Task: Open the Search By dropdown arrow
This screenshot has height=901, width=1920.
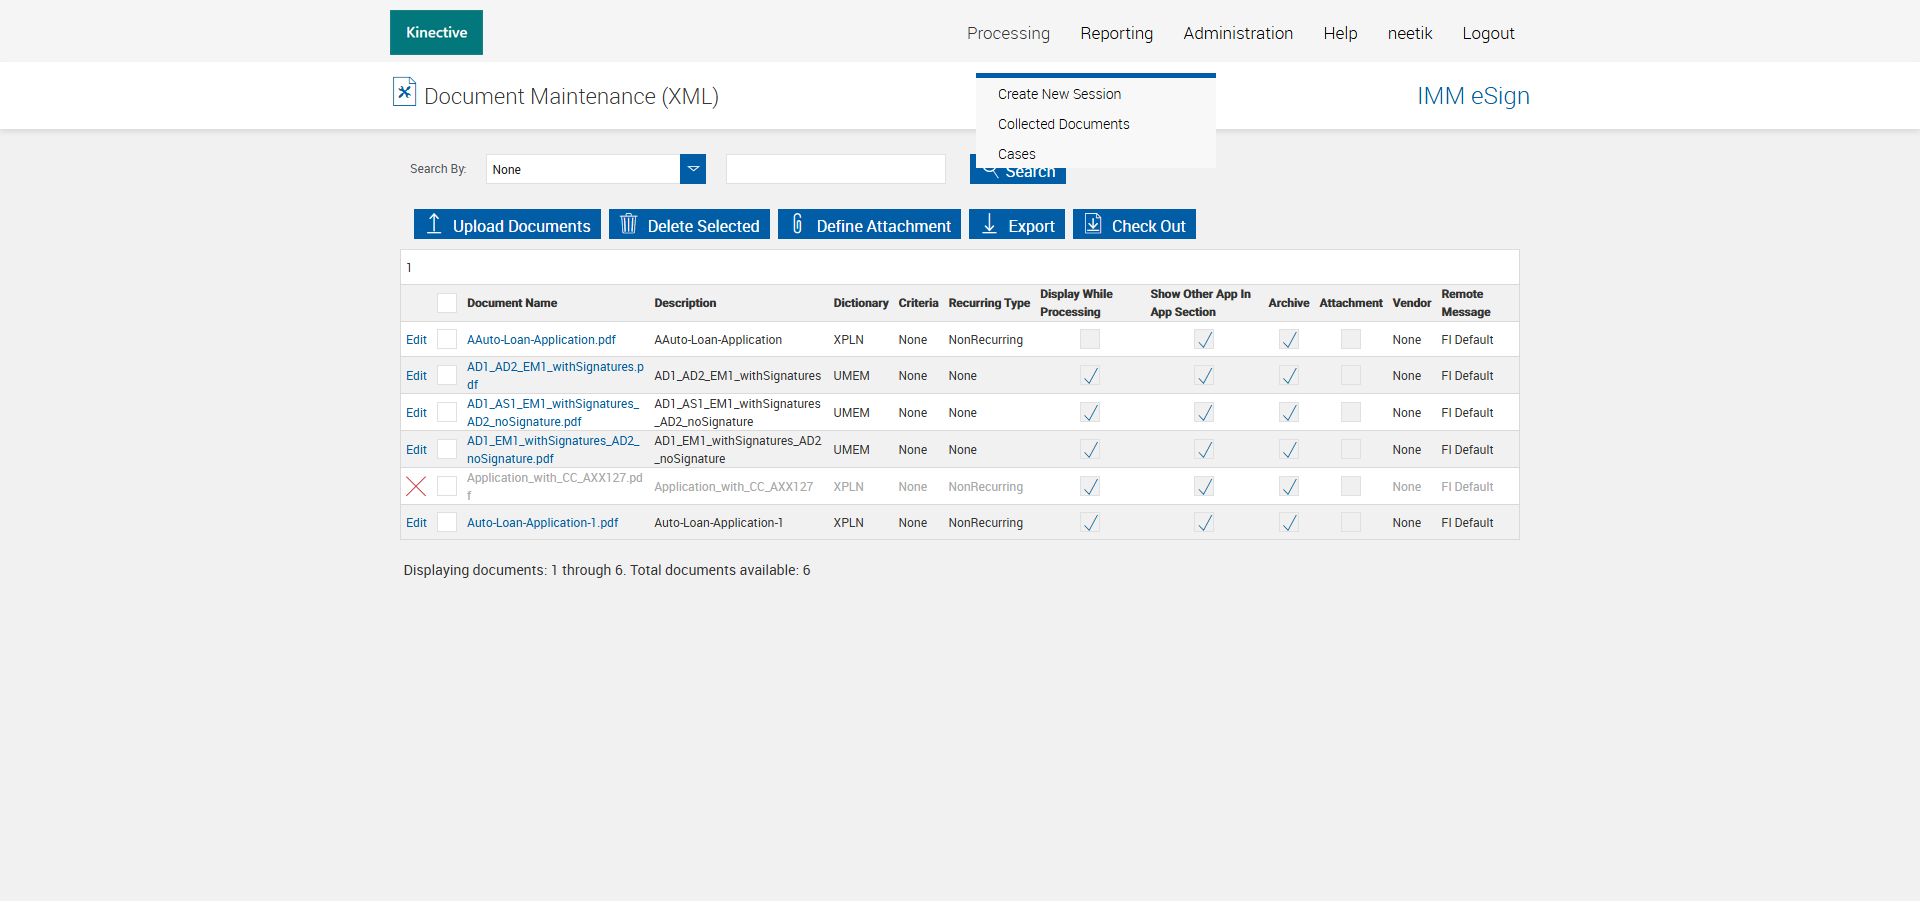Action: click(x=693, y=169)
